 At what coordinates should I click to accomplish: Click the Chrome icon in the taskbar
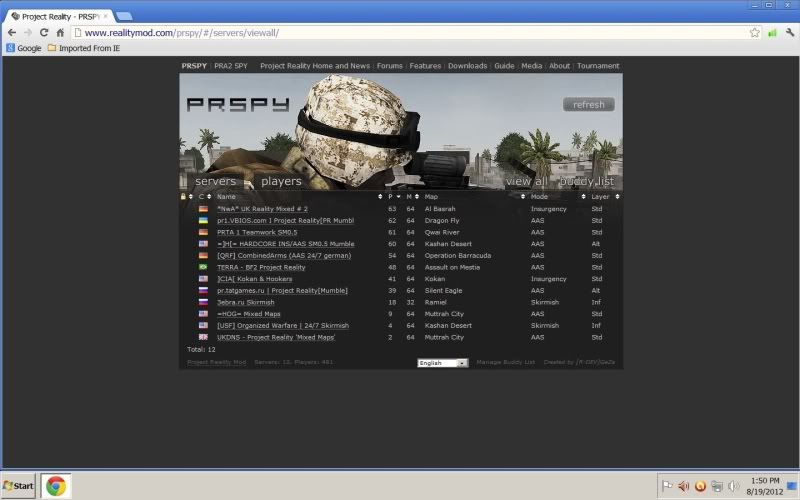[55, 486]
